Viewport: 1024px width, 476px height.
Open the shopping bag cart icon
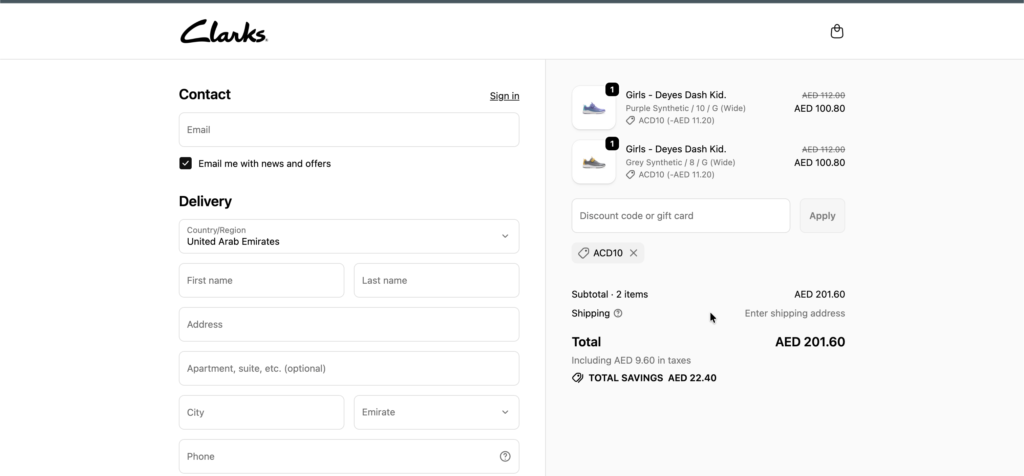tap(837, 31)
